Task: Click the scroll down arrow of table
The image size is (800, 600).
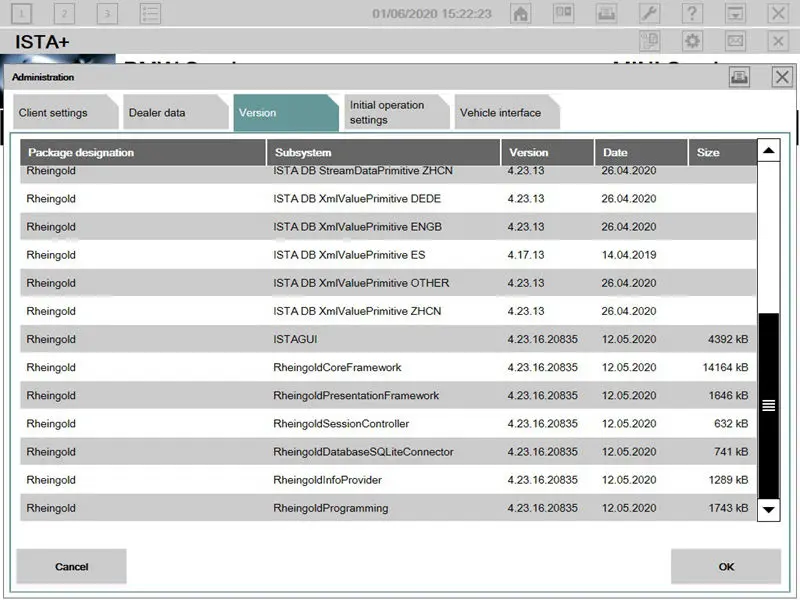Action: click(768, 509)
